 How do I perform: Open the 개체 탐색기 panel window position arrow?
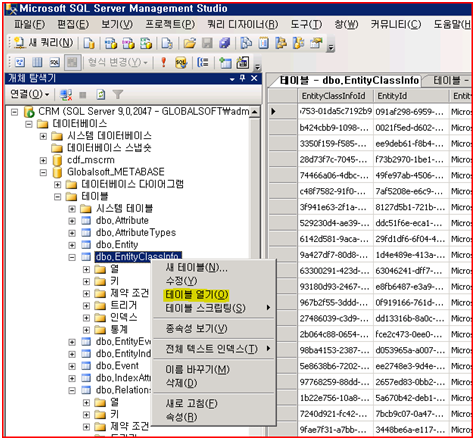pyautogui.click(x=232, y=79)
